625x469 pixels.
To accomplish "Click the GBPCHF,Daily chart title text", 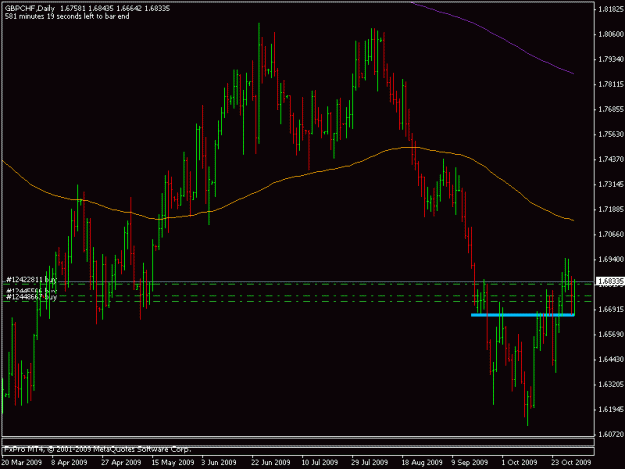I will (30, 8).
